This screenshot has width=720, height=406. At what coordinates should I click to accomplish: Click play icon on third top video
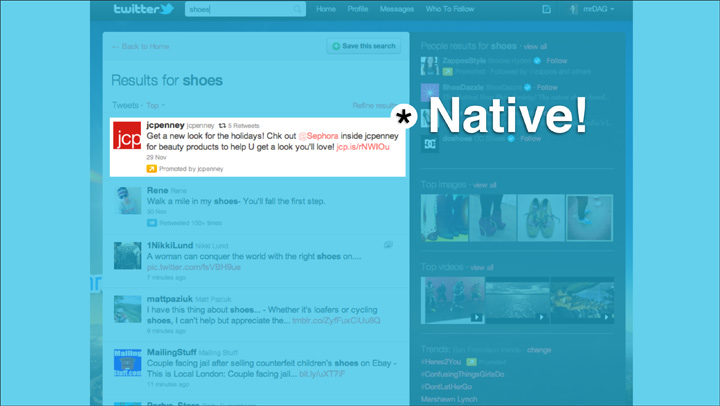click(x=607, y=317)
